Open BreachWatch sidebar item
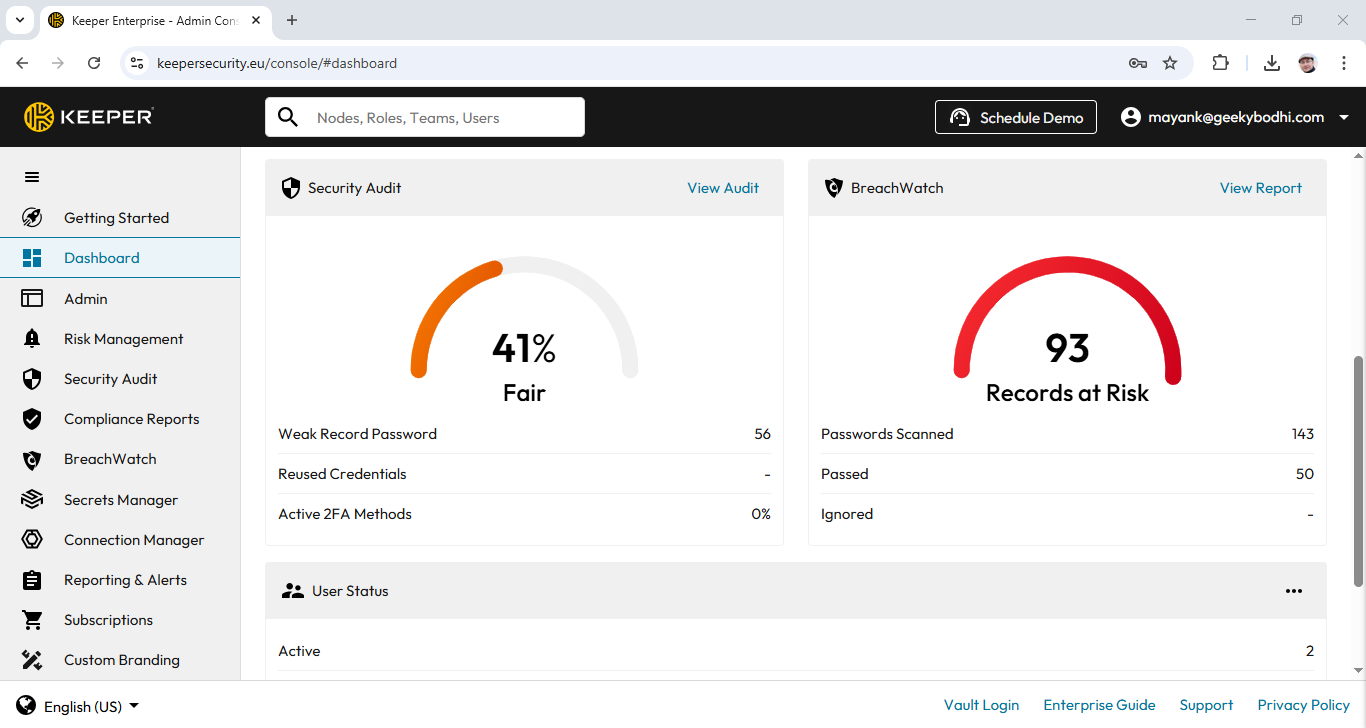 (120, 459)
